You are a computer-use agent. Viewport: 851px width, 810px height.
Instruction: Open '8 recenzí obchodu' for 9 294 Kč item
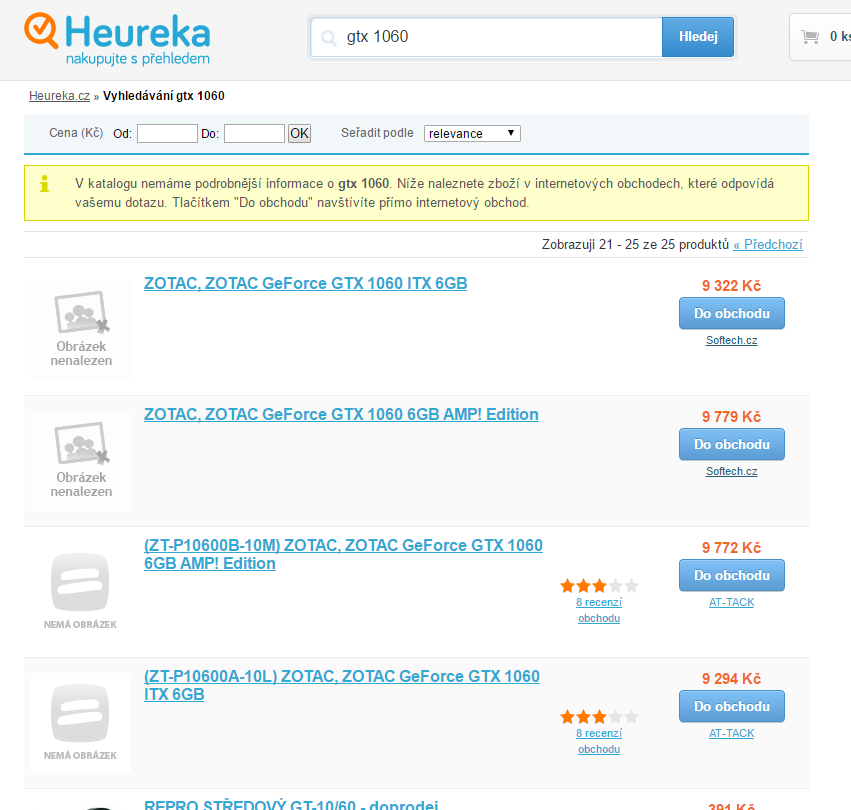tap(599, 741)
